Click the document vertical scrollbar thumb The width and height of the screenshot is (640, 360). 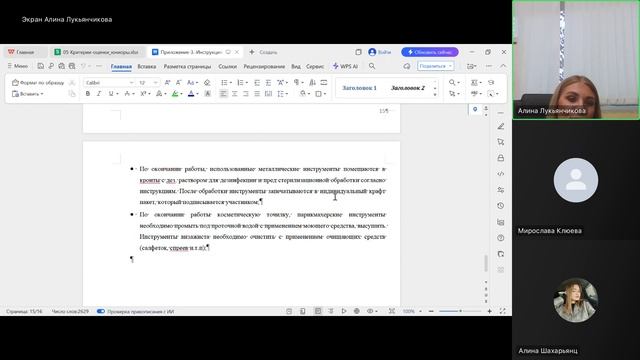click(x=486, y=263)
